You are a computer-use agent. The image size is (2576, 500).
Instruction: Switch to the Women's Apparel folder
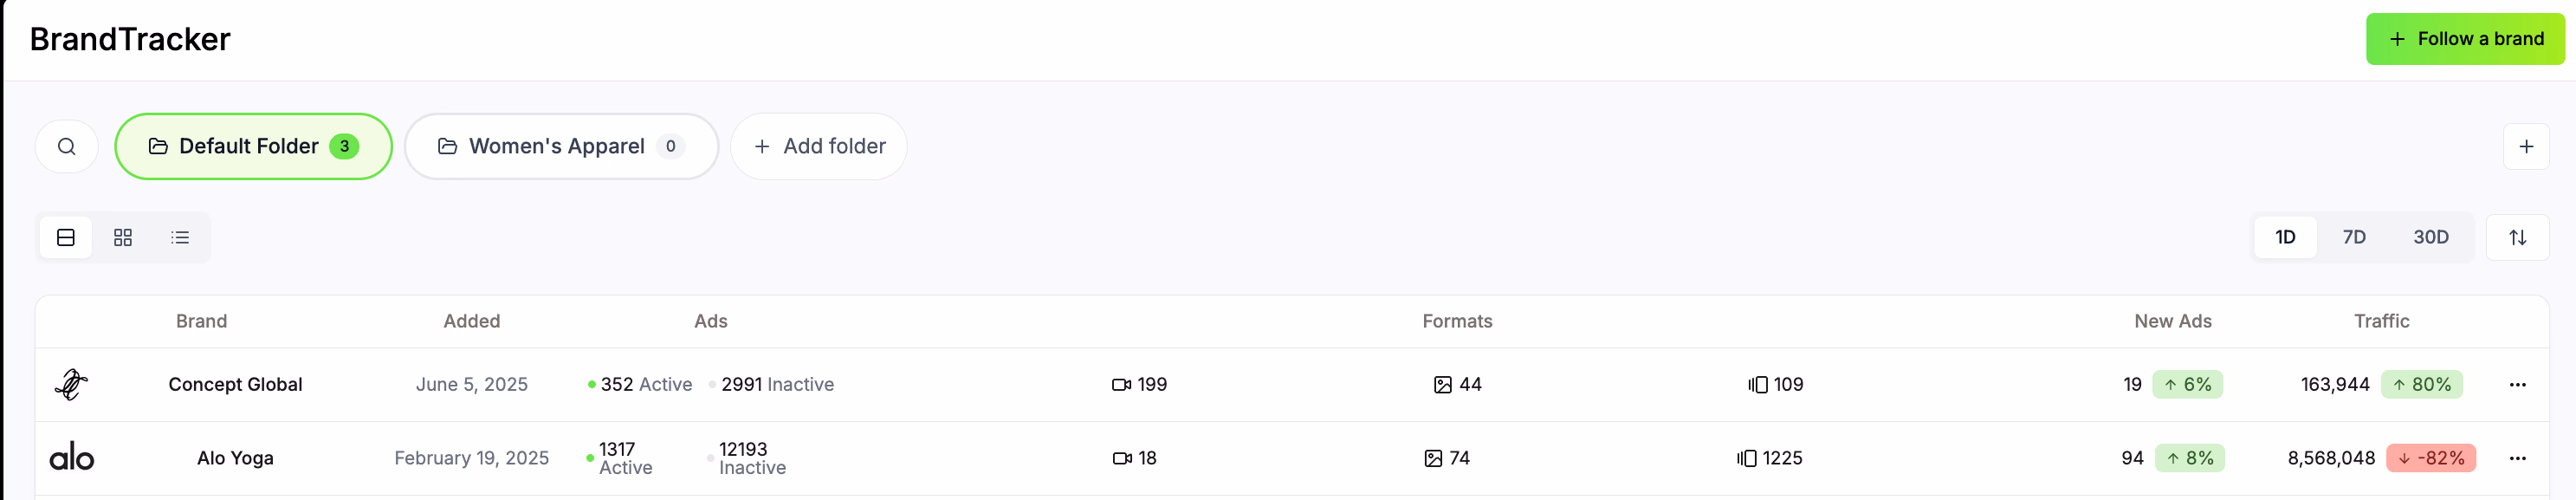560,146
